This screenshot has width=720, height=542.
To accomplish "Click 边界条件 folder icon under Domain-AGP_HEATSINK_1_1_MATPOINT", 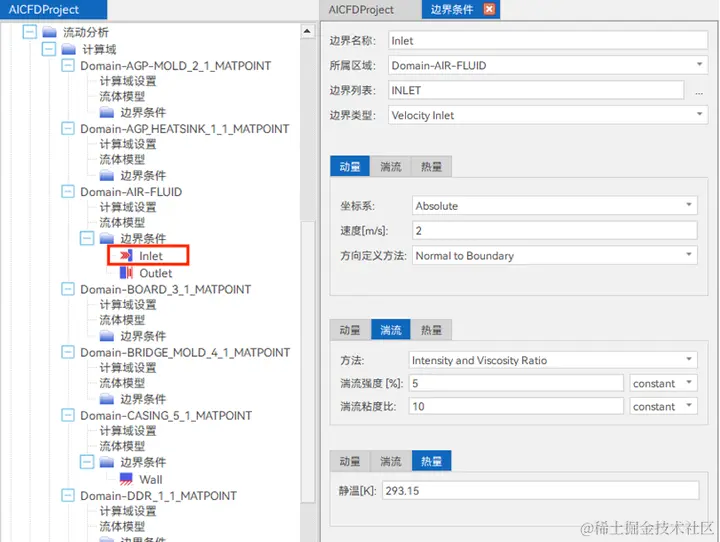I will [107, 175].
